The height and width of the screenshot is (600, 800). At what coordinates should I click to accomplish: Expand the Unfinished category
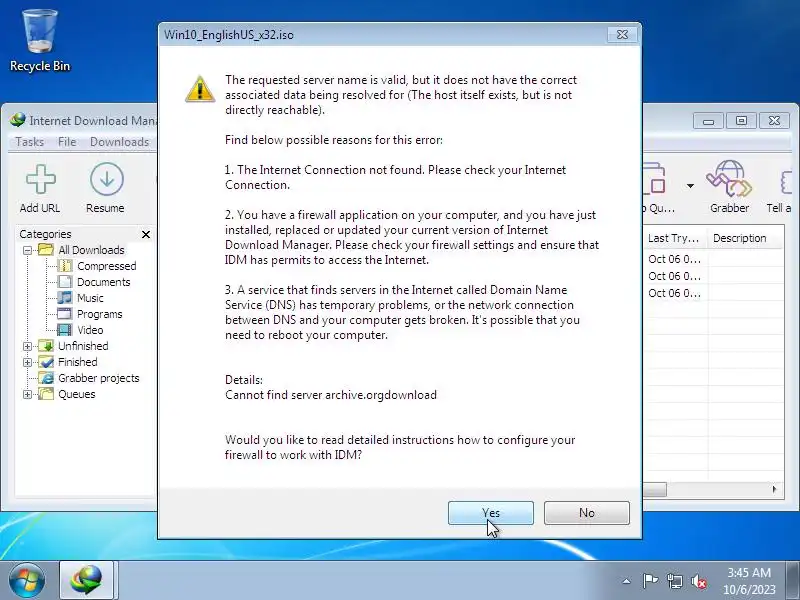click(x=28, y=346)
